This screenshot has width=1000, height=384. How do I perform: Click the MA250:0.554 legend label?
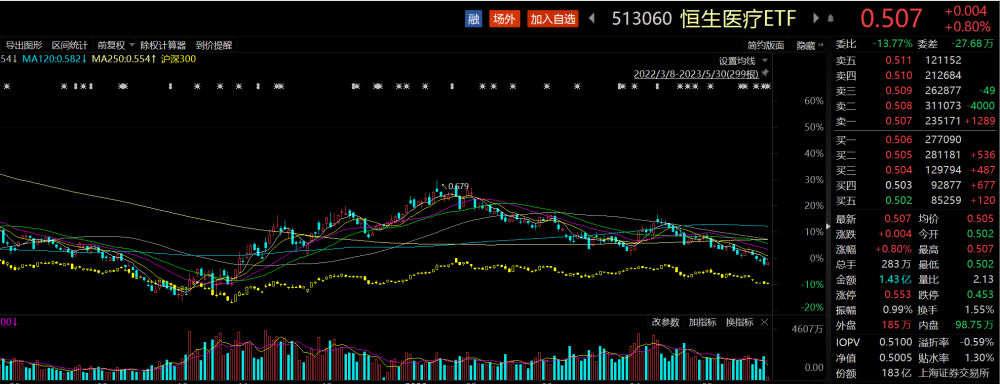point(123,59)
